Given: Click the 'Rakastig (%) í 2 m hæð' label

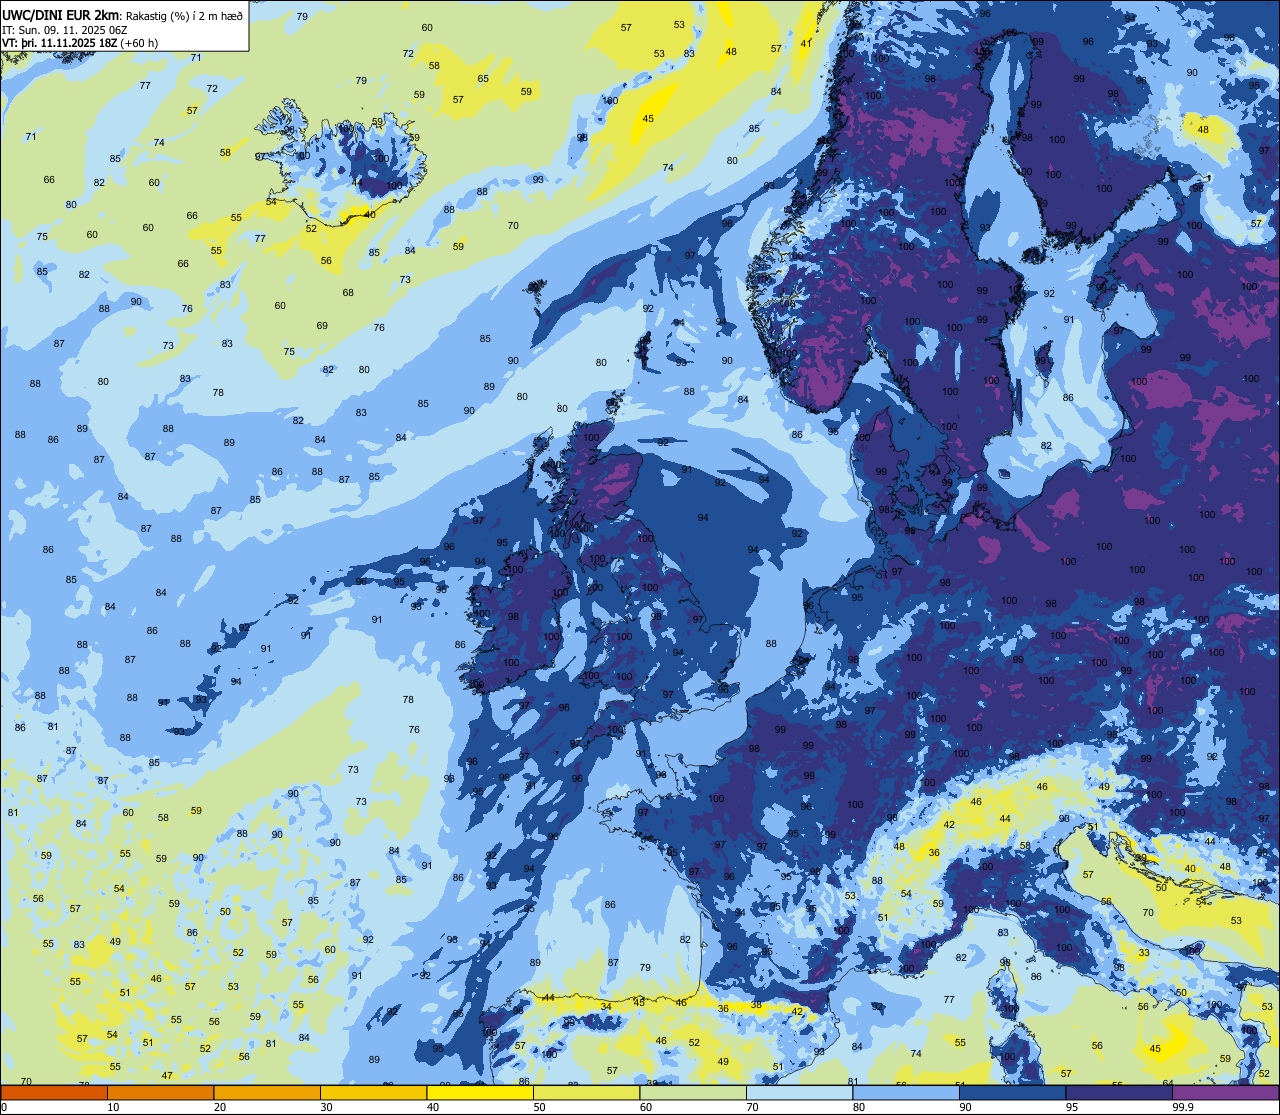Looking at the screenshot, I should coord(184,15).
